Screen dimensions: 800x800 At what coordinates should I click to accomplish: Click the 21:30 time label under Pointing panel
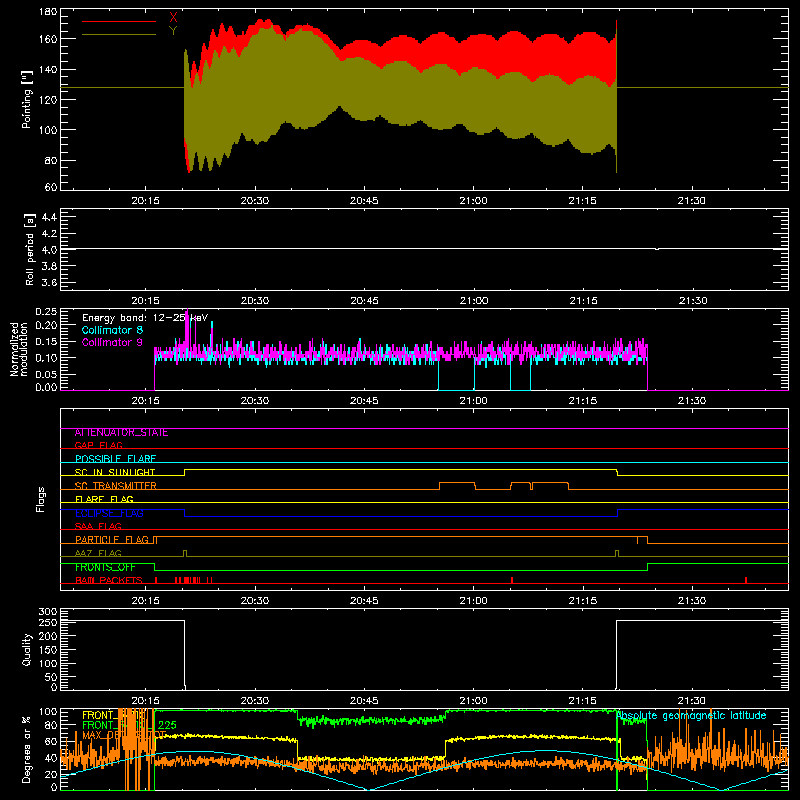pos(692,201)
